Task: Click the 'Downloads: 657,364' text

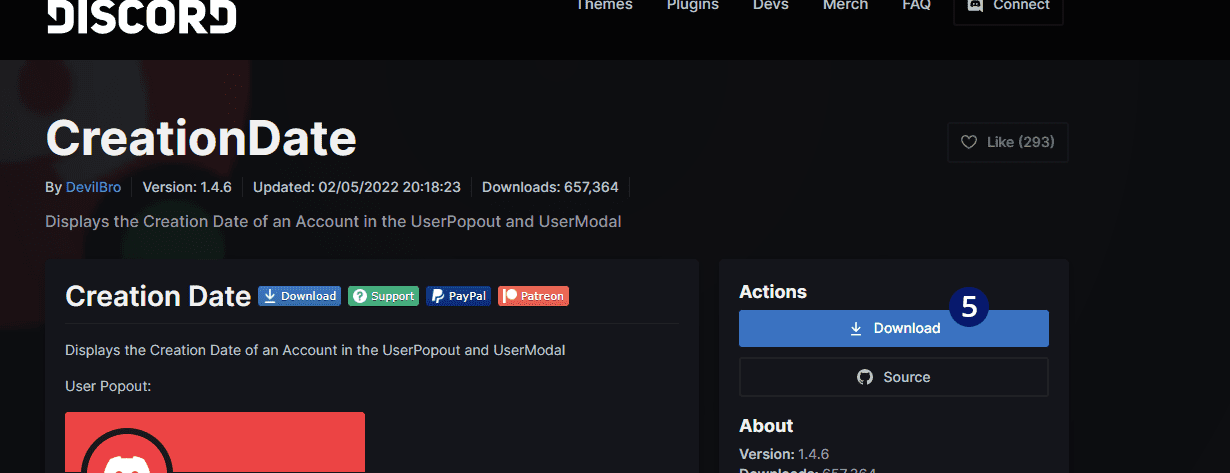Action: (x=550, y=187)
